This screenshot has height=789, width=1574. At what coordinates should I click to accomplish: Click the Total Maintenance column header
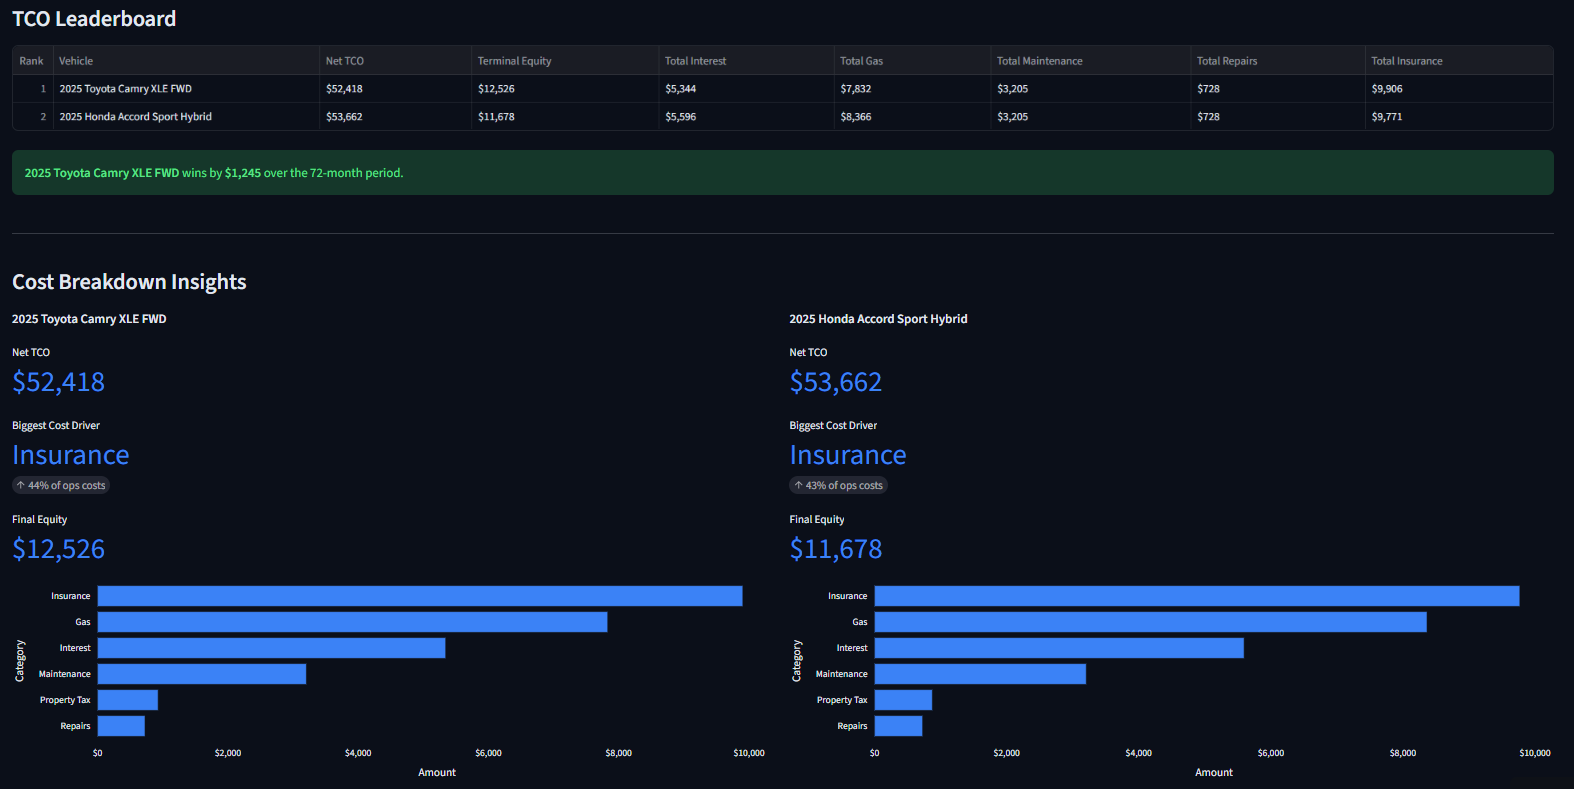coord(1090,61)
